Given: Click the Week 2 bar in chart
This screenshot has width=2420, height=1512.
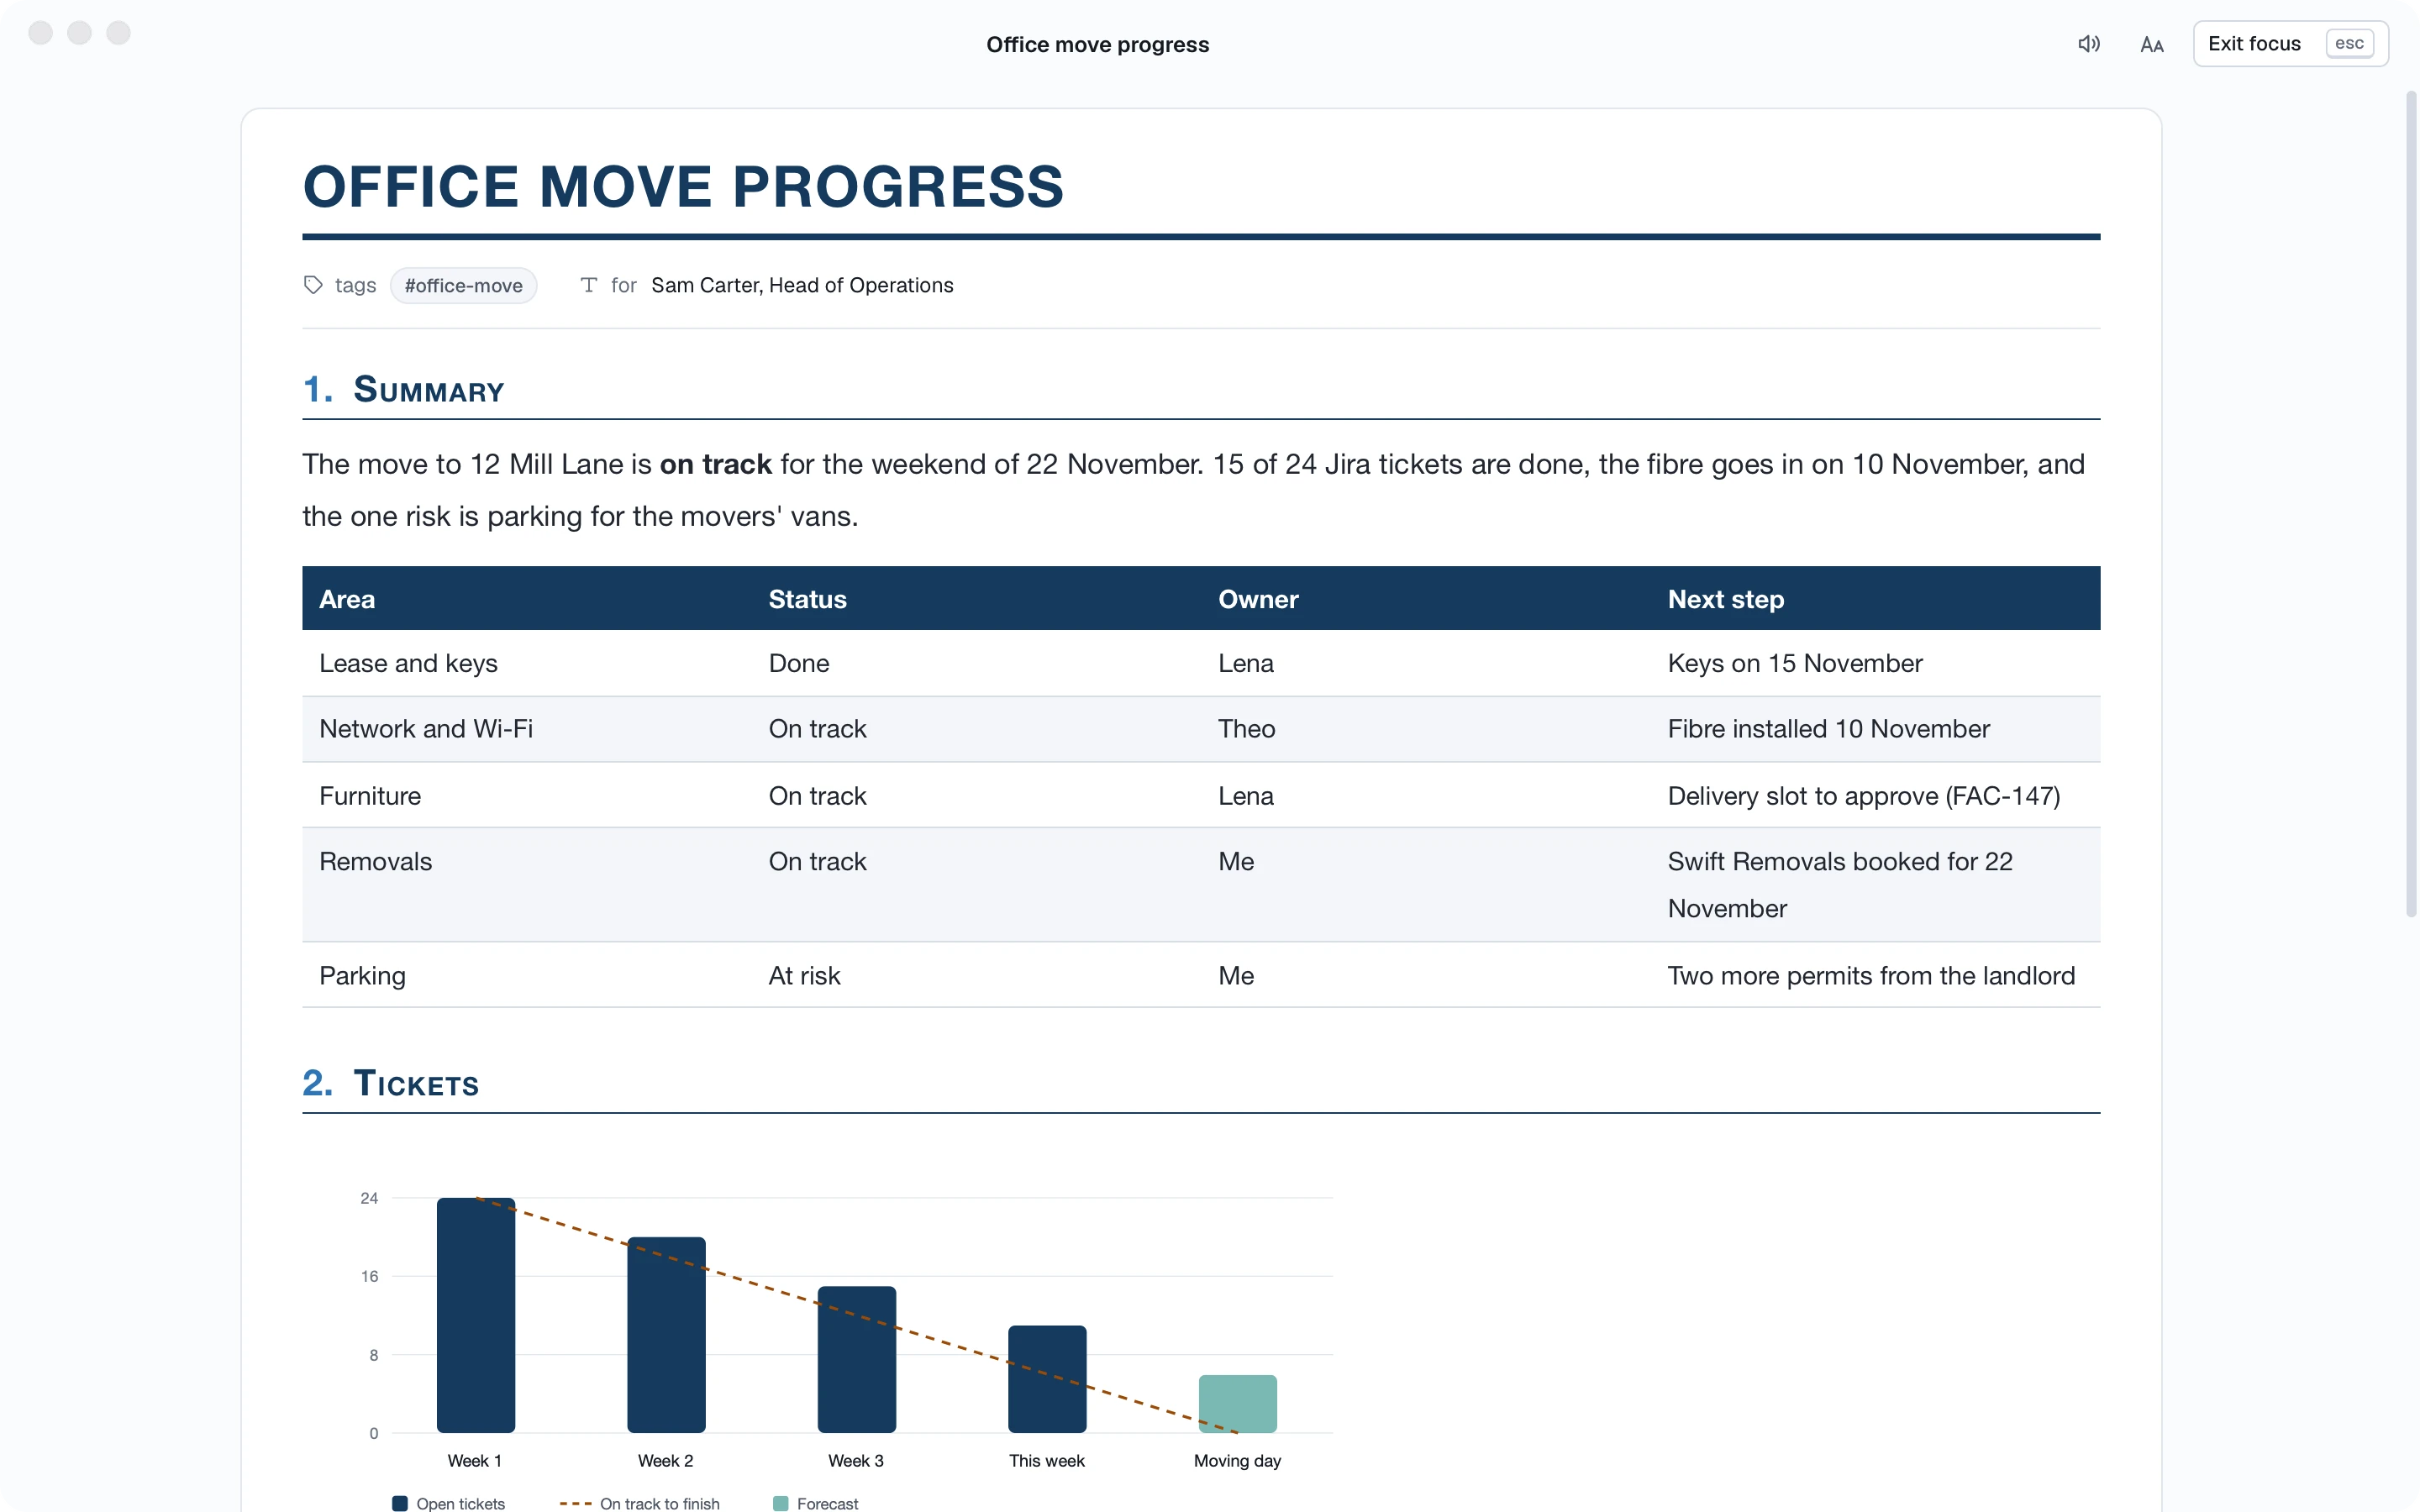Looking at the screenshot, I should pos(666,1335).
